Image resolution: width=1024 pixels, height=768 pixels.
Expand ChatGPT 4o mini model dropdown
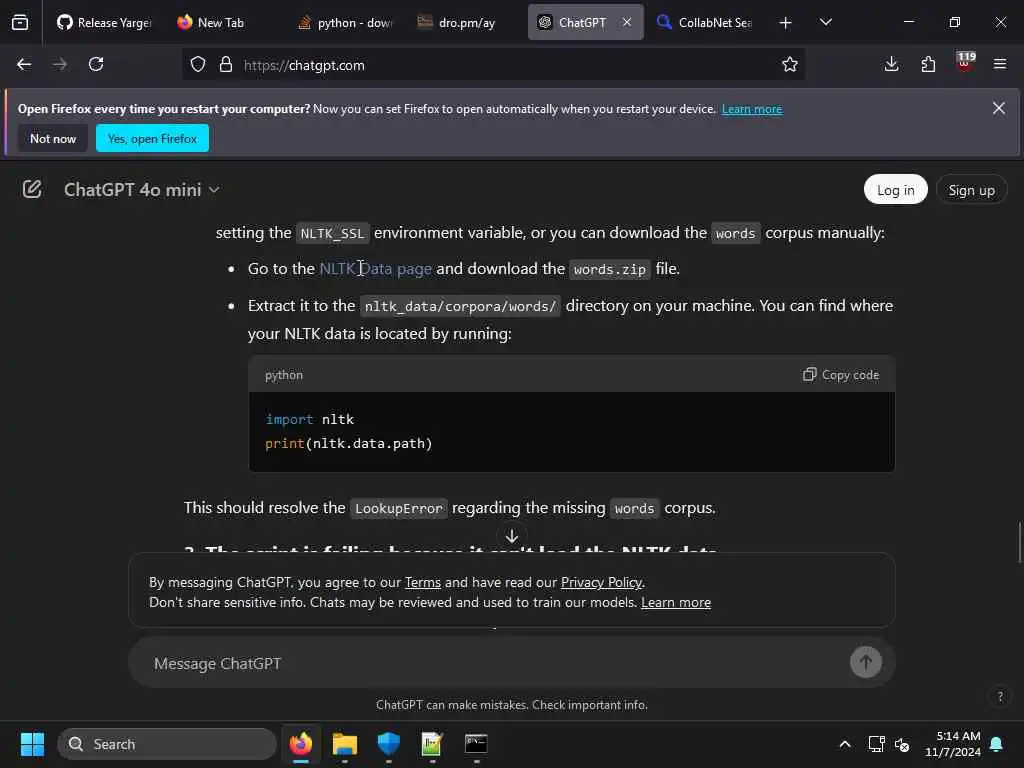pyautogui.click(x=142, y=190)
